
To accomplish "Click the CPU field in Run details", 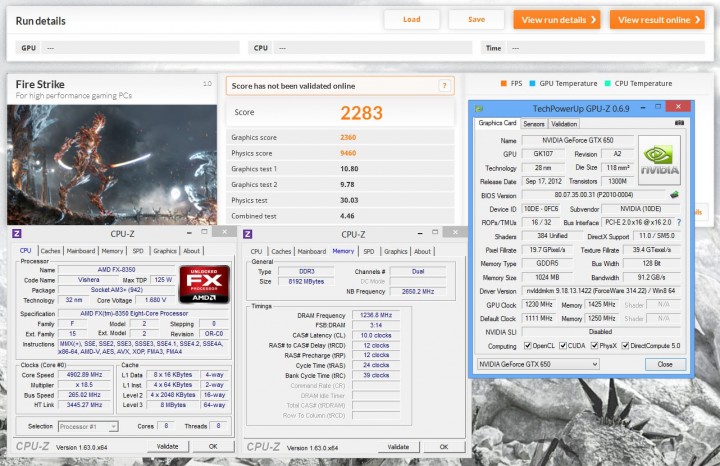I will click(x=373, y=48).
